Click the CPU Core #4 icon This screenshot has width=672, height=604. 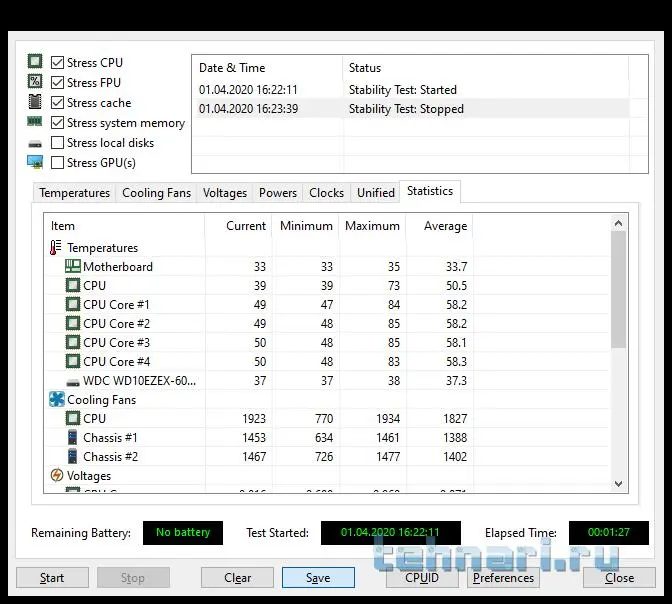(x=72, y=361)
